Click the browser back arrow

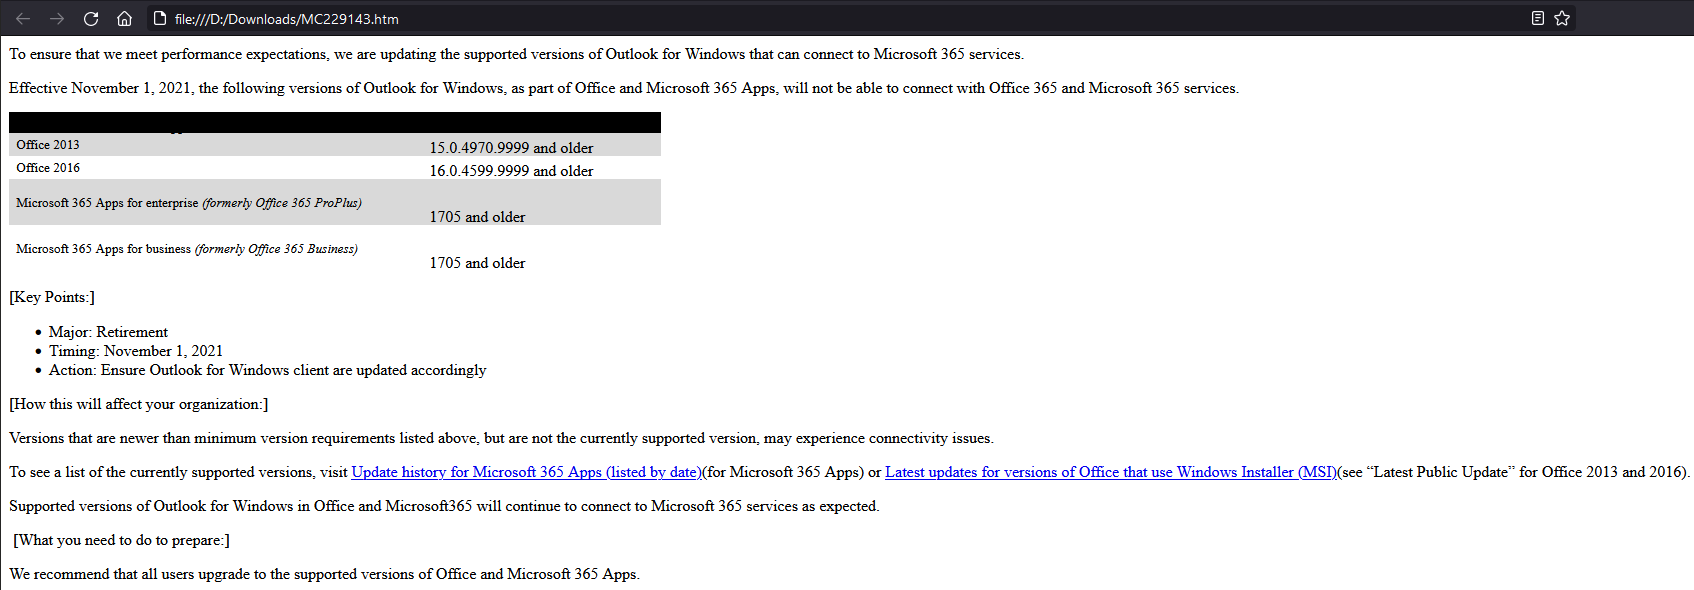point(23,19)
